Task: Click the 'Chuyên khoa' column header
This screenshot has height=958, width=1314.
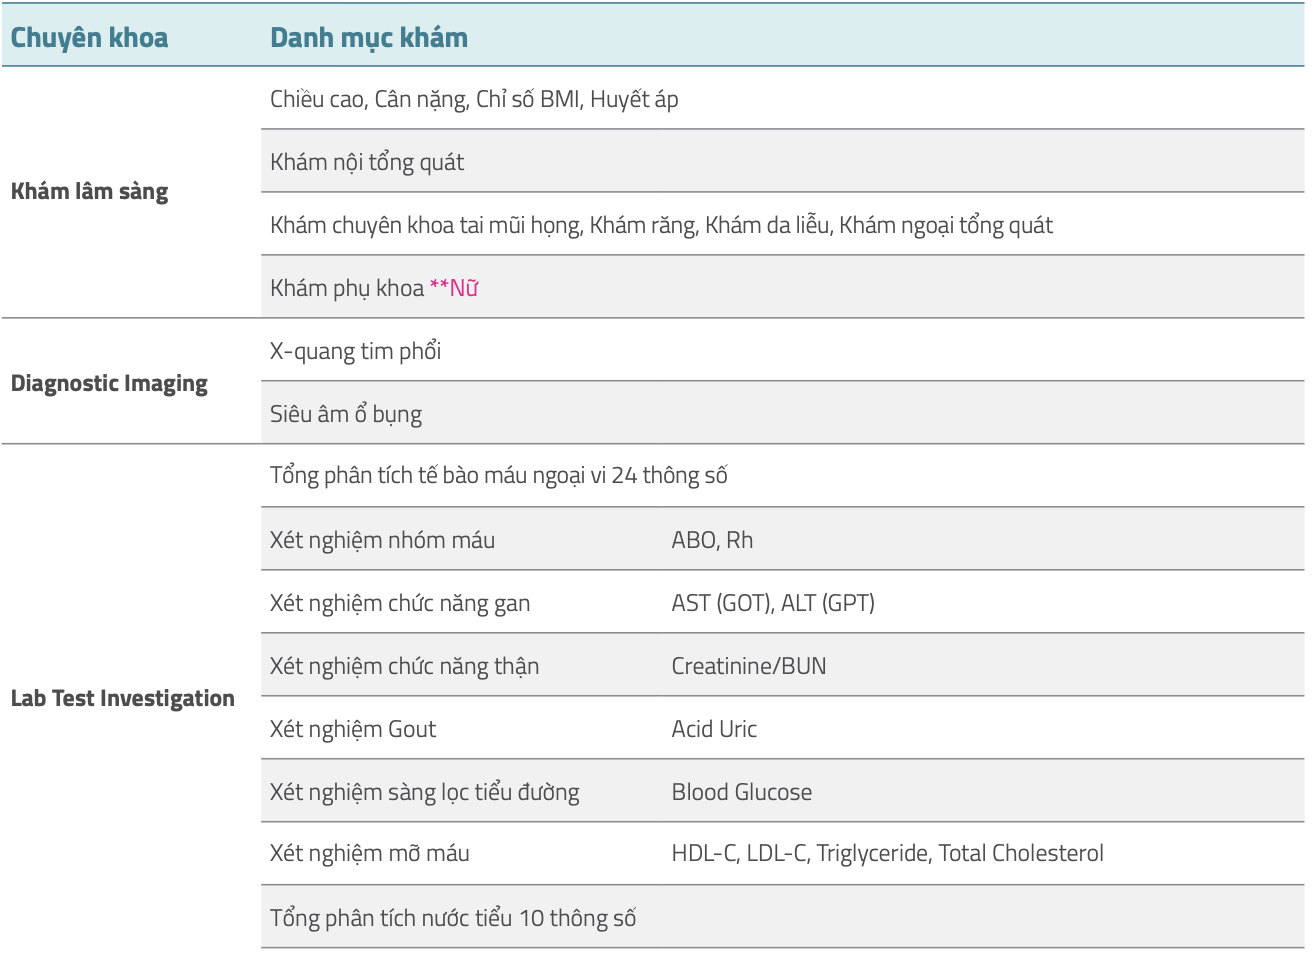Action: point(89,38)
